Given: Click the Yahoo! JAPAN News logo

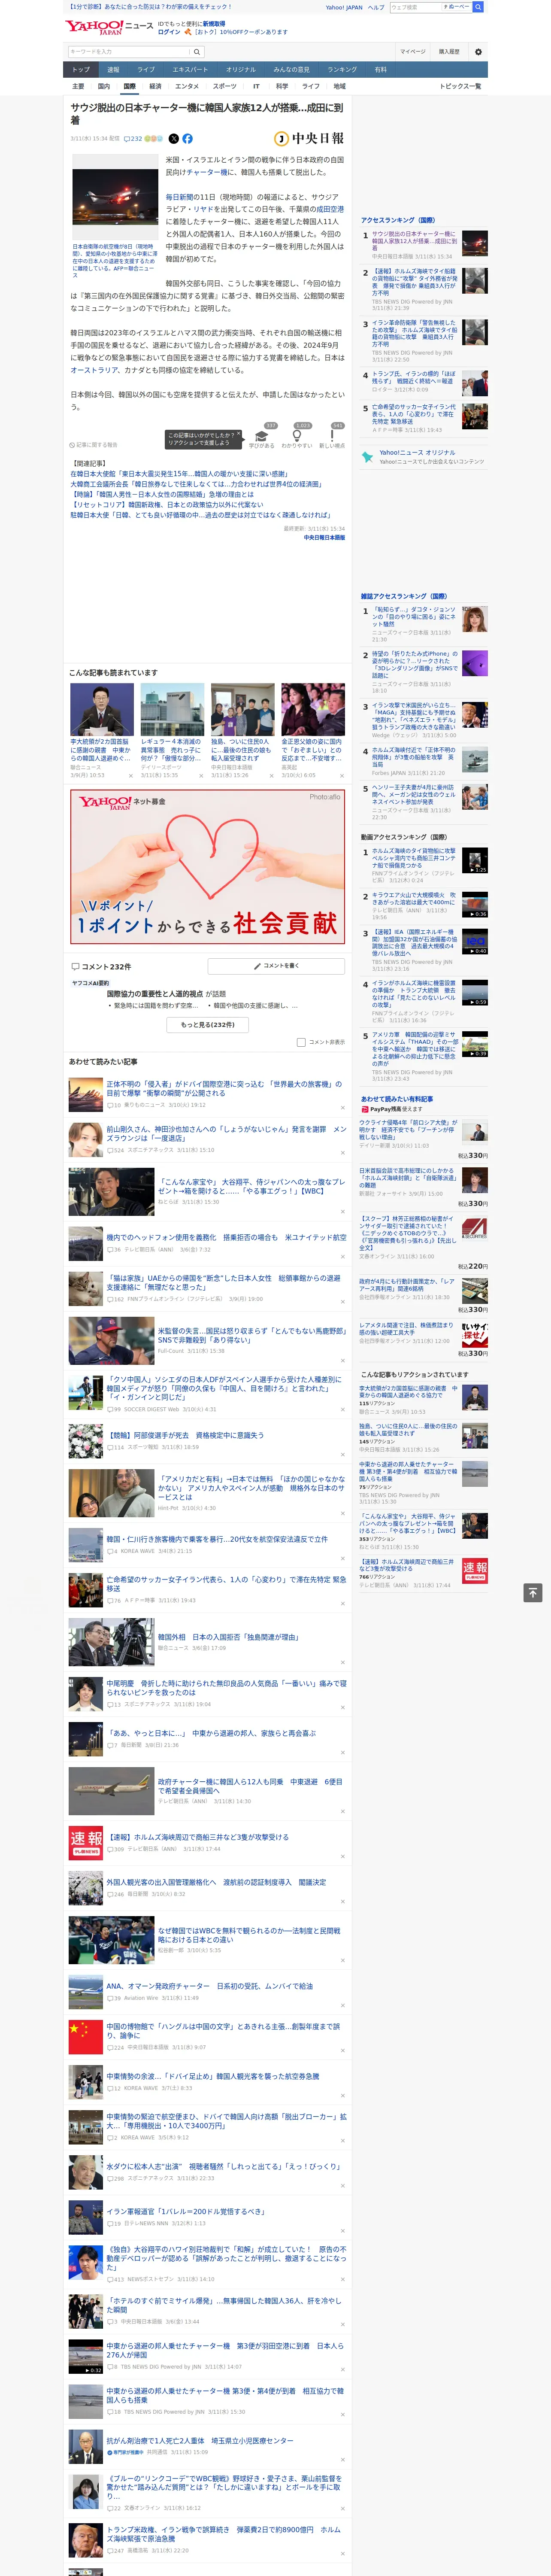Looking at the screenshot, I should tap(110, 27).
